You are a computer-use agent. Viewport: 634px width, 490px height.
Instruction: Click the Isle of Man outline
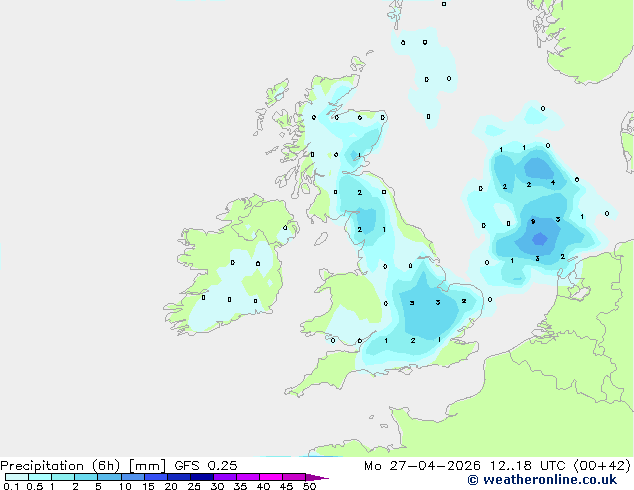point(321,239)
